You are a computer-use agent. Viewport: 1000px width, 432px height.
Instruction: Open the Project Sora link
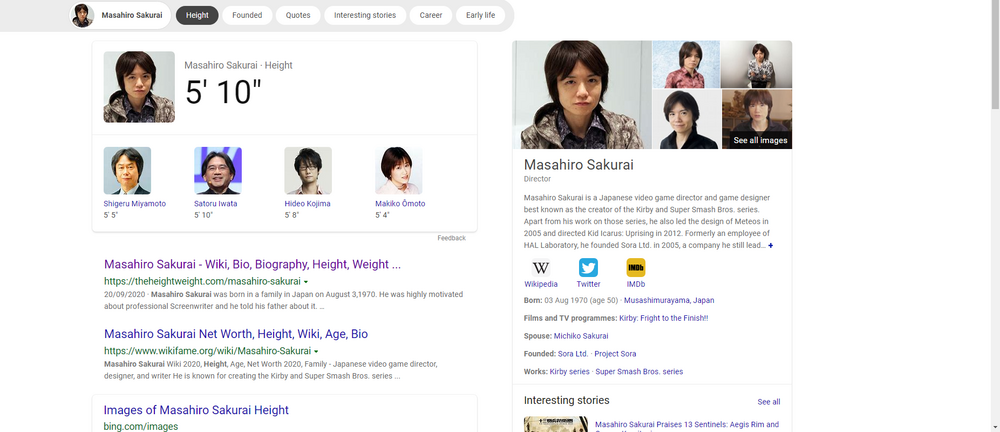point(615,354)
